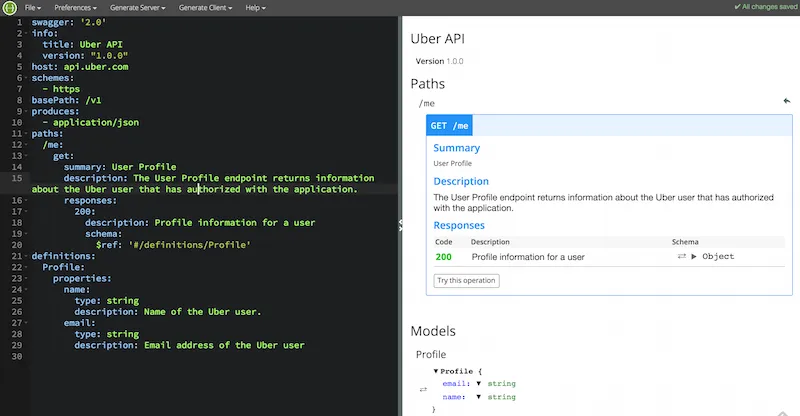Fold the definitions block at line 21
Screen dimensions: 800x416
(x=26, y=256)
